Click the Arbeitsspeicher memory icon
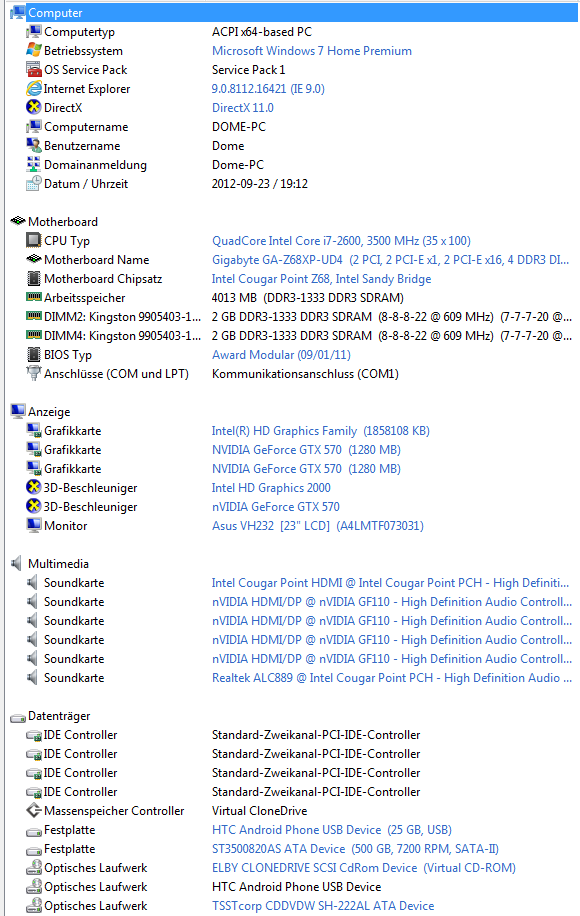The width and height of the screenshot is (580, 916). pyautogui.click(x=34, y=297)
